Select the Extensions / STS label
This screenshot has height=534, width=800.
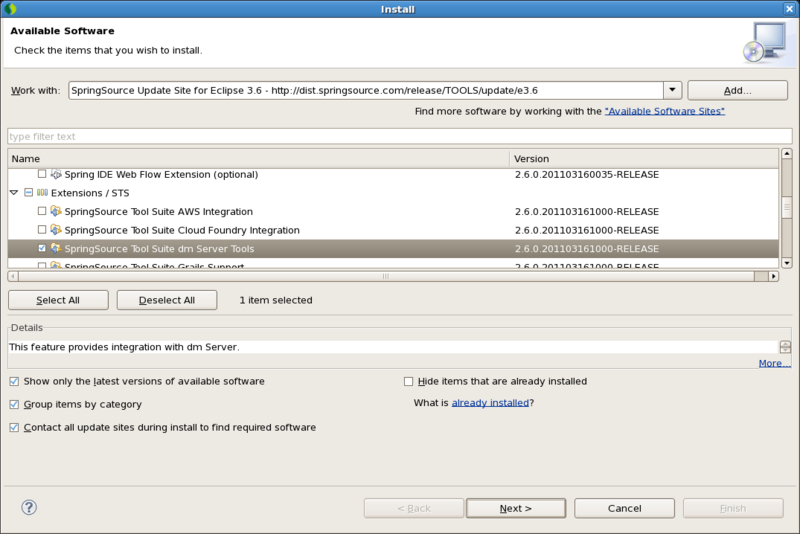(90, 193)
